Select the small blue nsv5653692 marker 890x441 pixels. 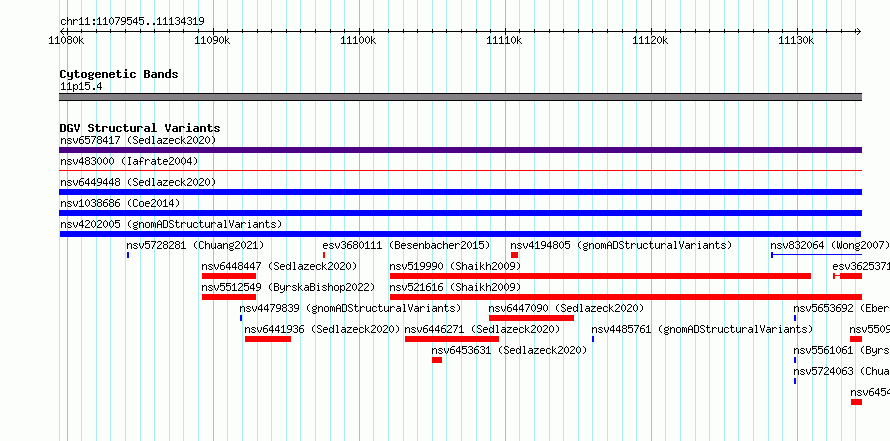(x=795, y=318)
